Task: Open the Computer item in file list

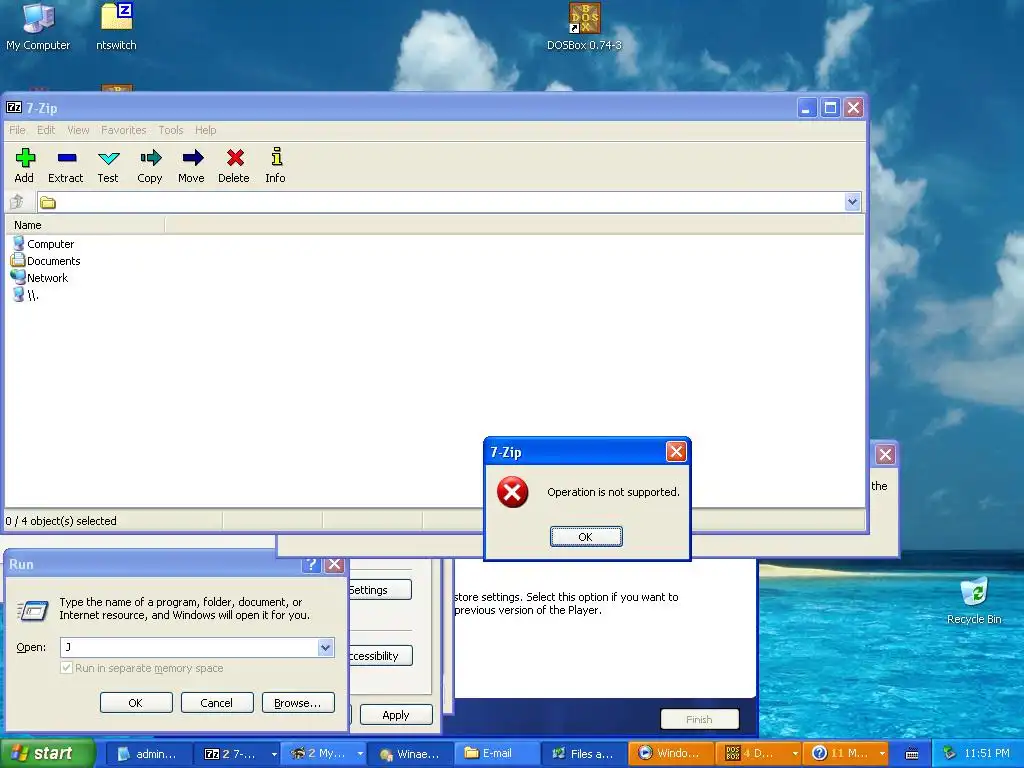Action: (x=44, y=244)
